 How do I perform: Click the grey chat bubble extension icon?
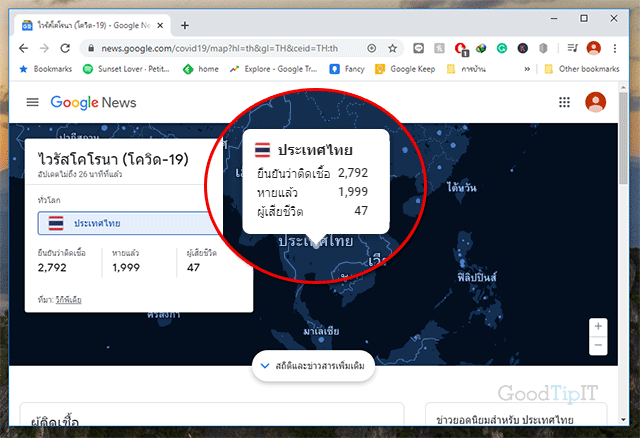coord(418,49)
